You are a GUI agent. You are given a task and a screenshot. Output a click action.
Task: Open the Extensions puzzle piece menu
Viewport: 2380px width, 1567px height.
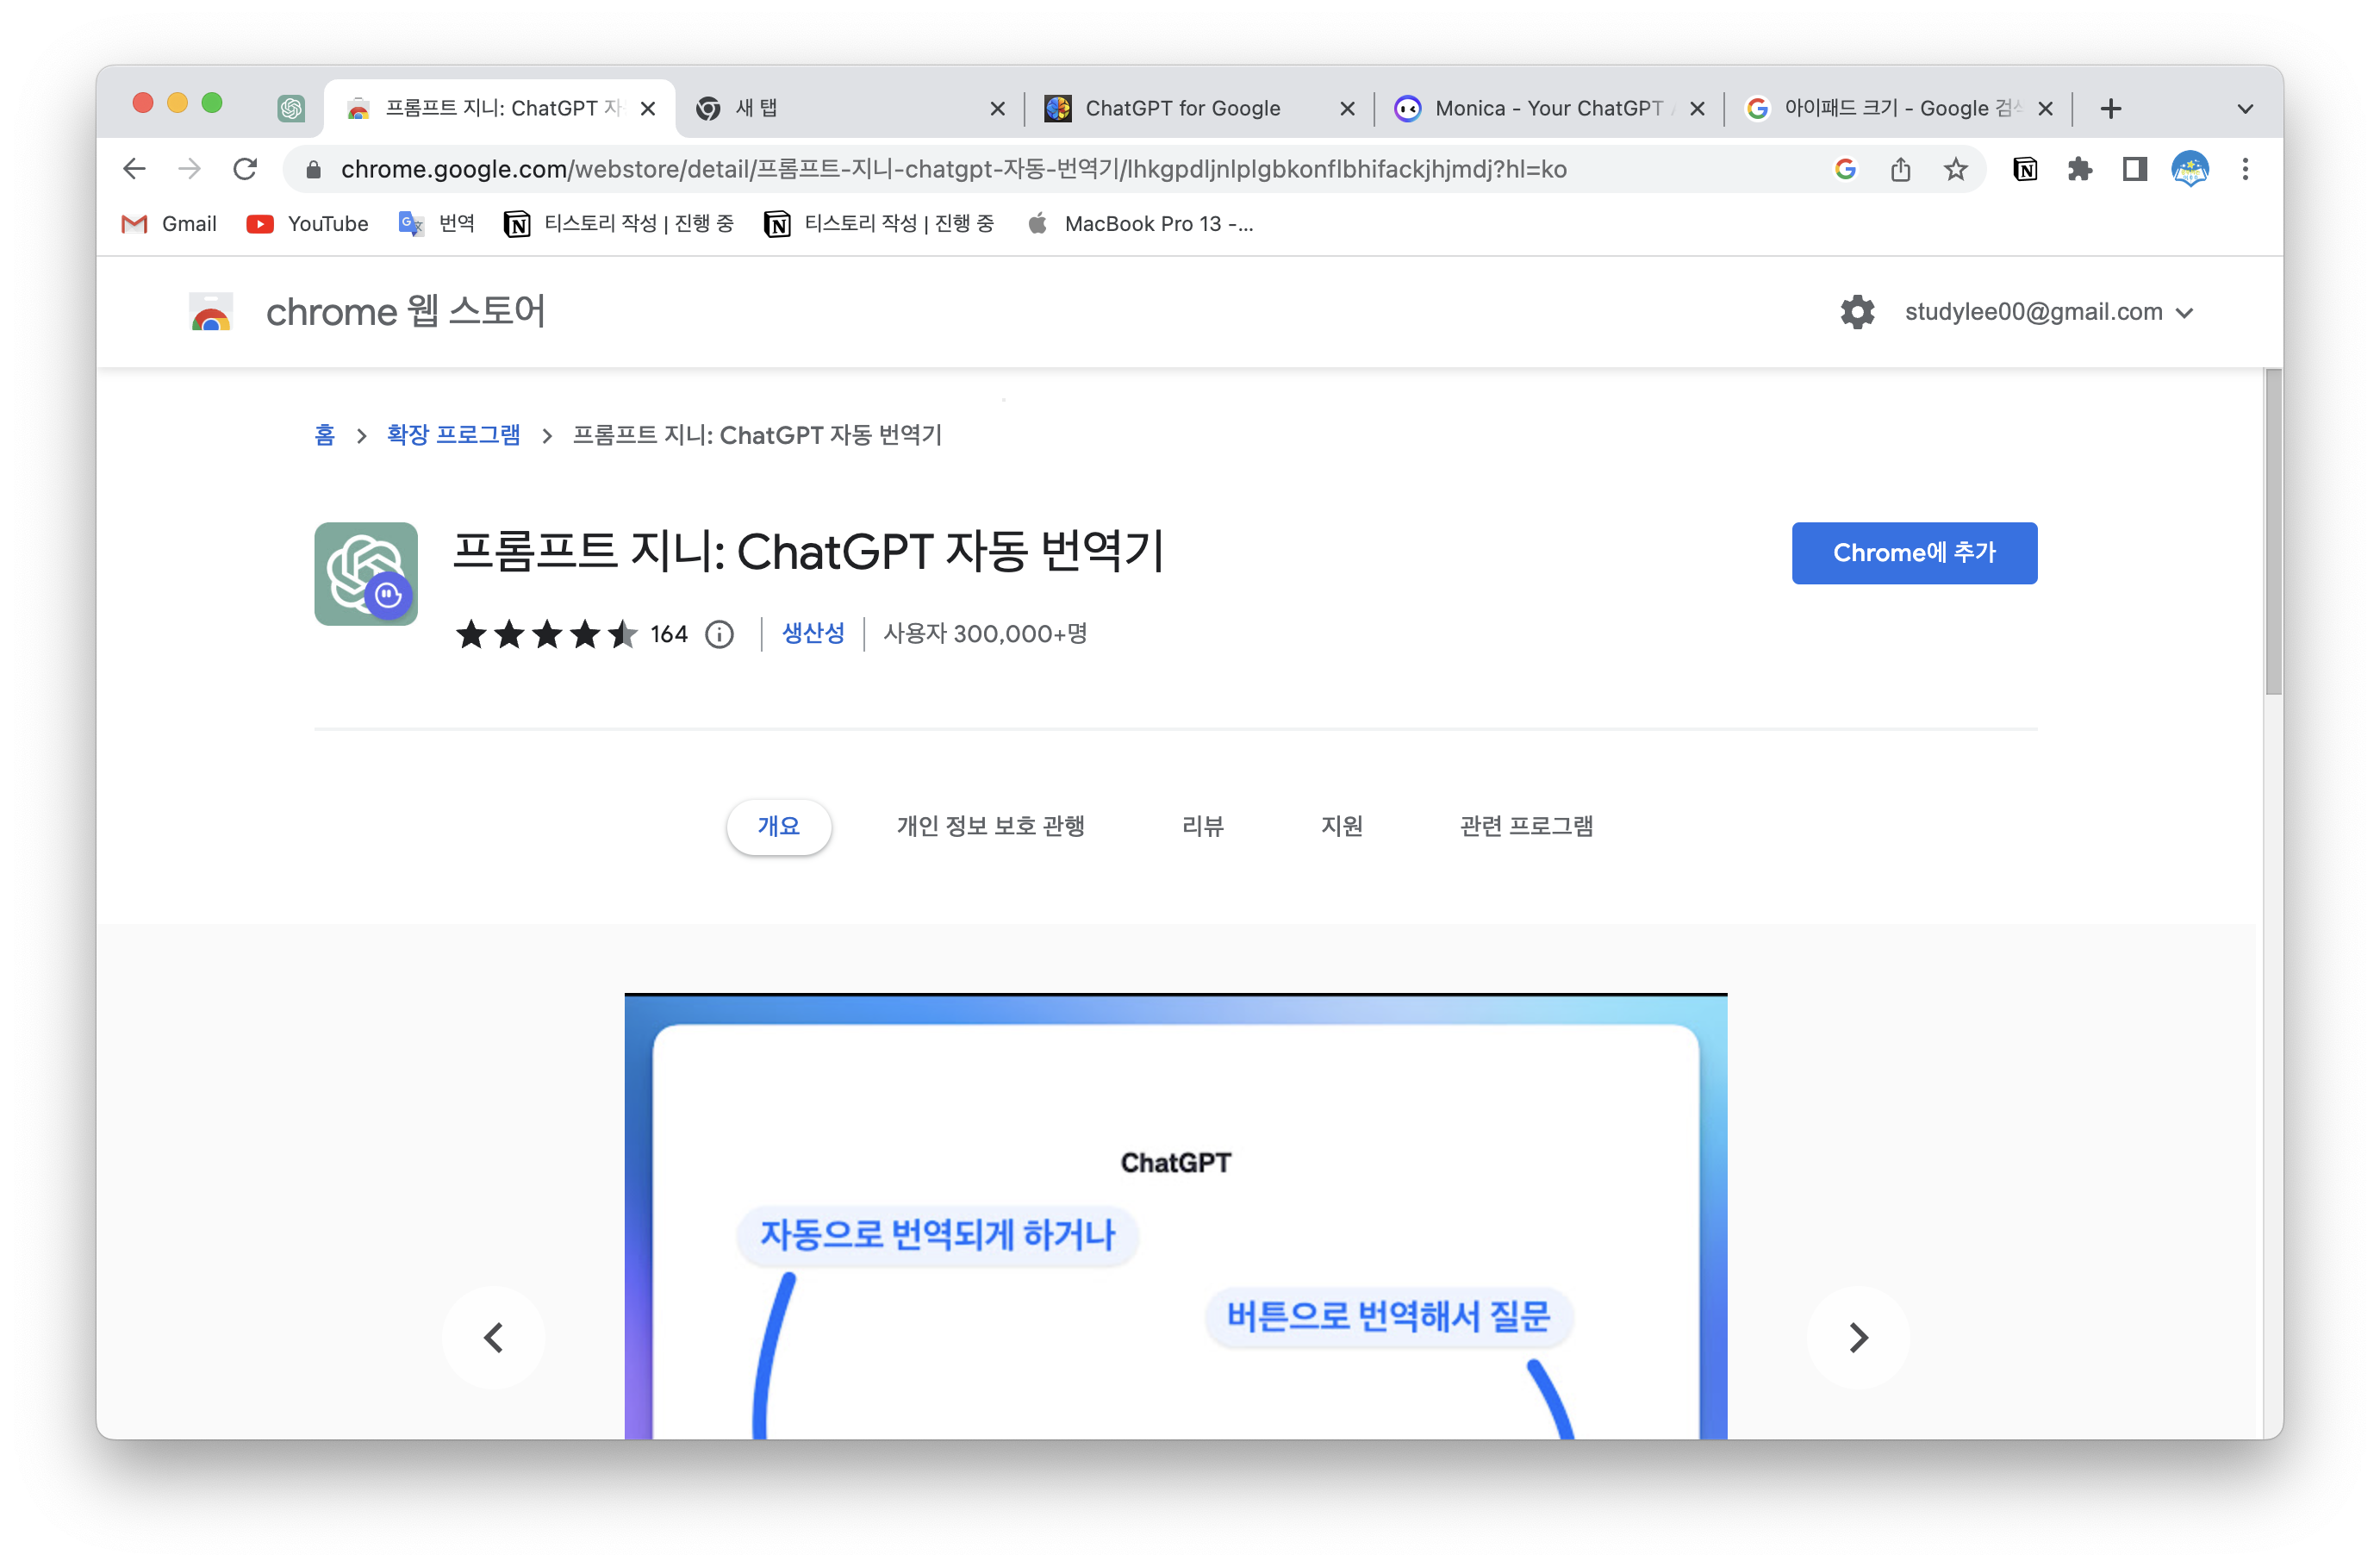pos(2080,169)
